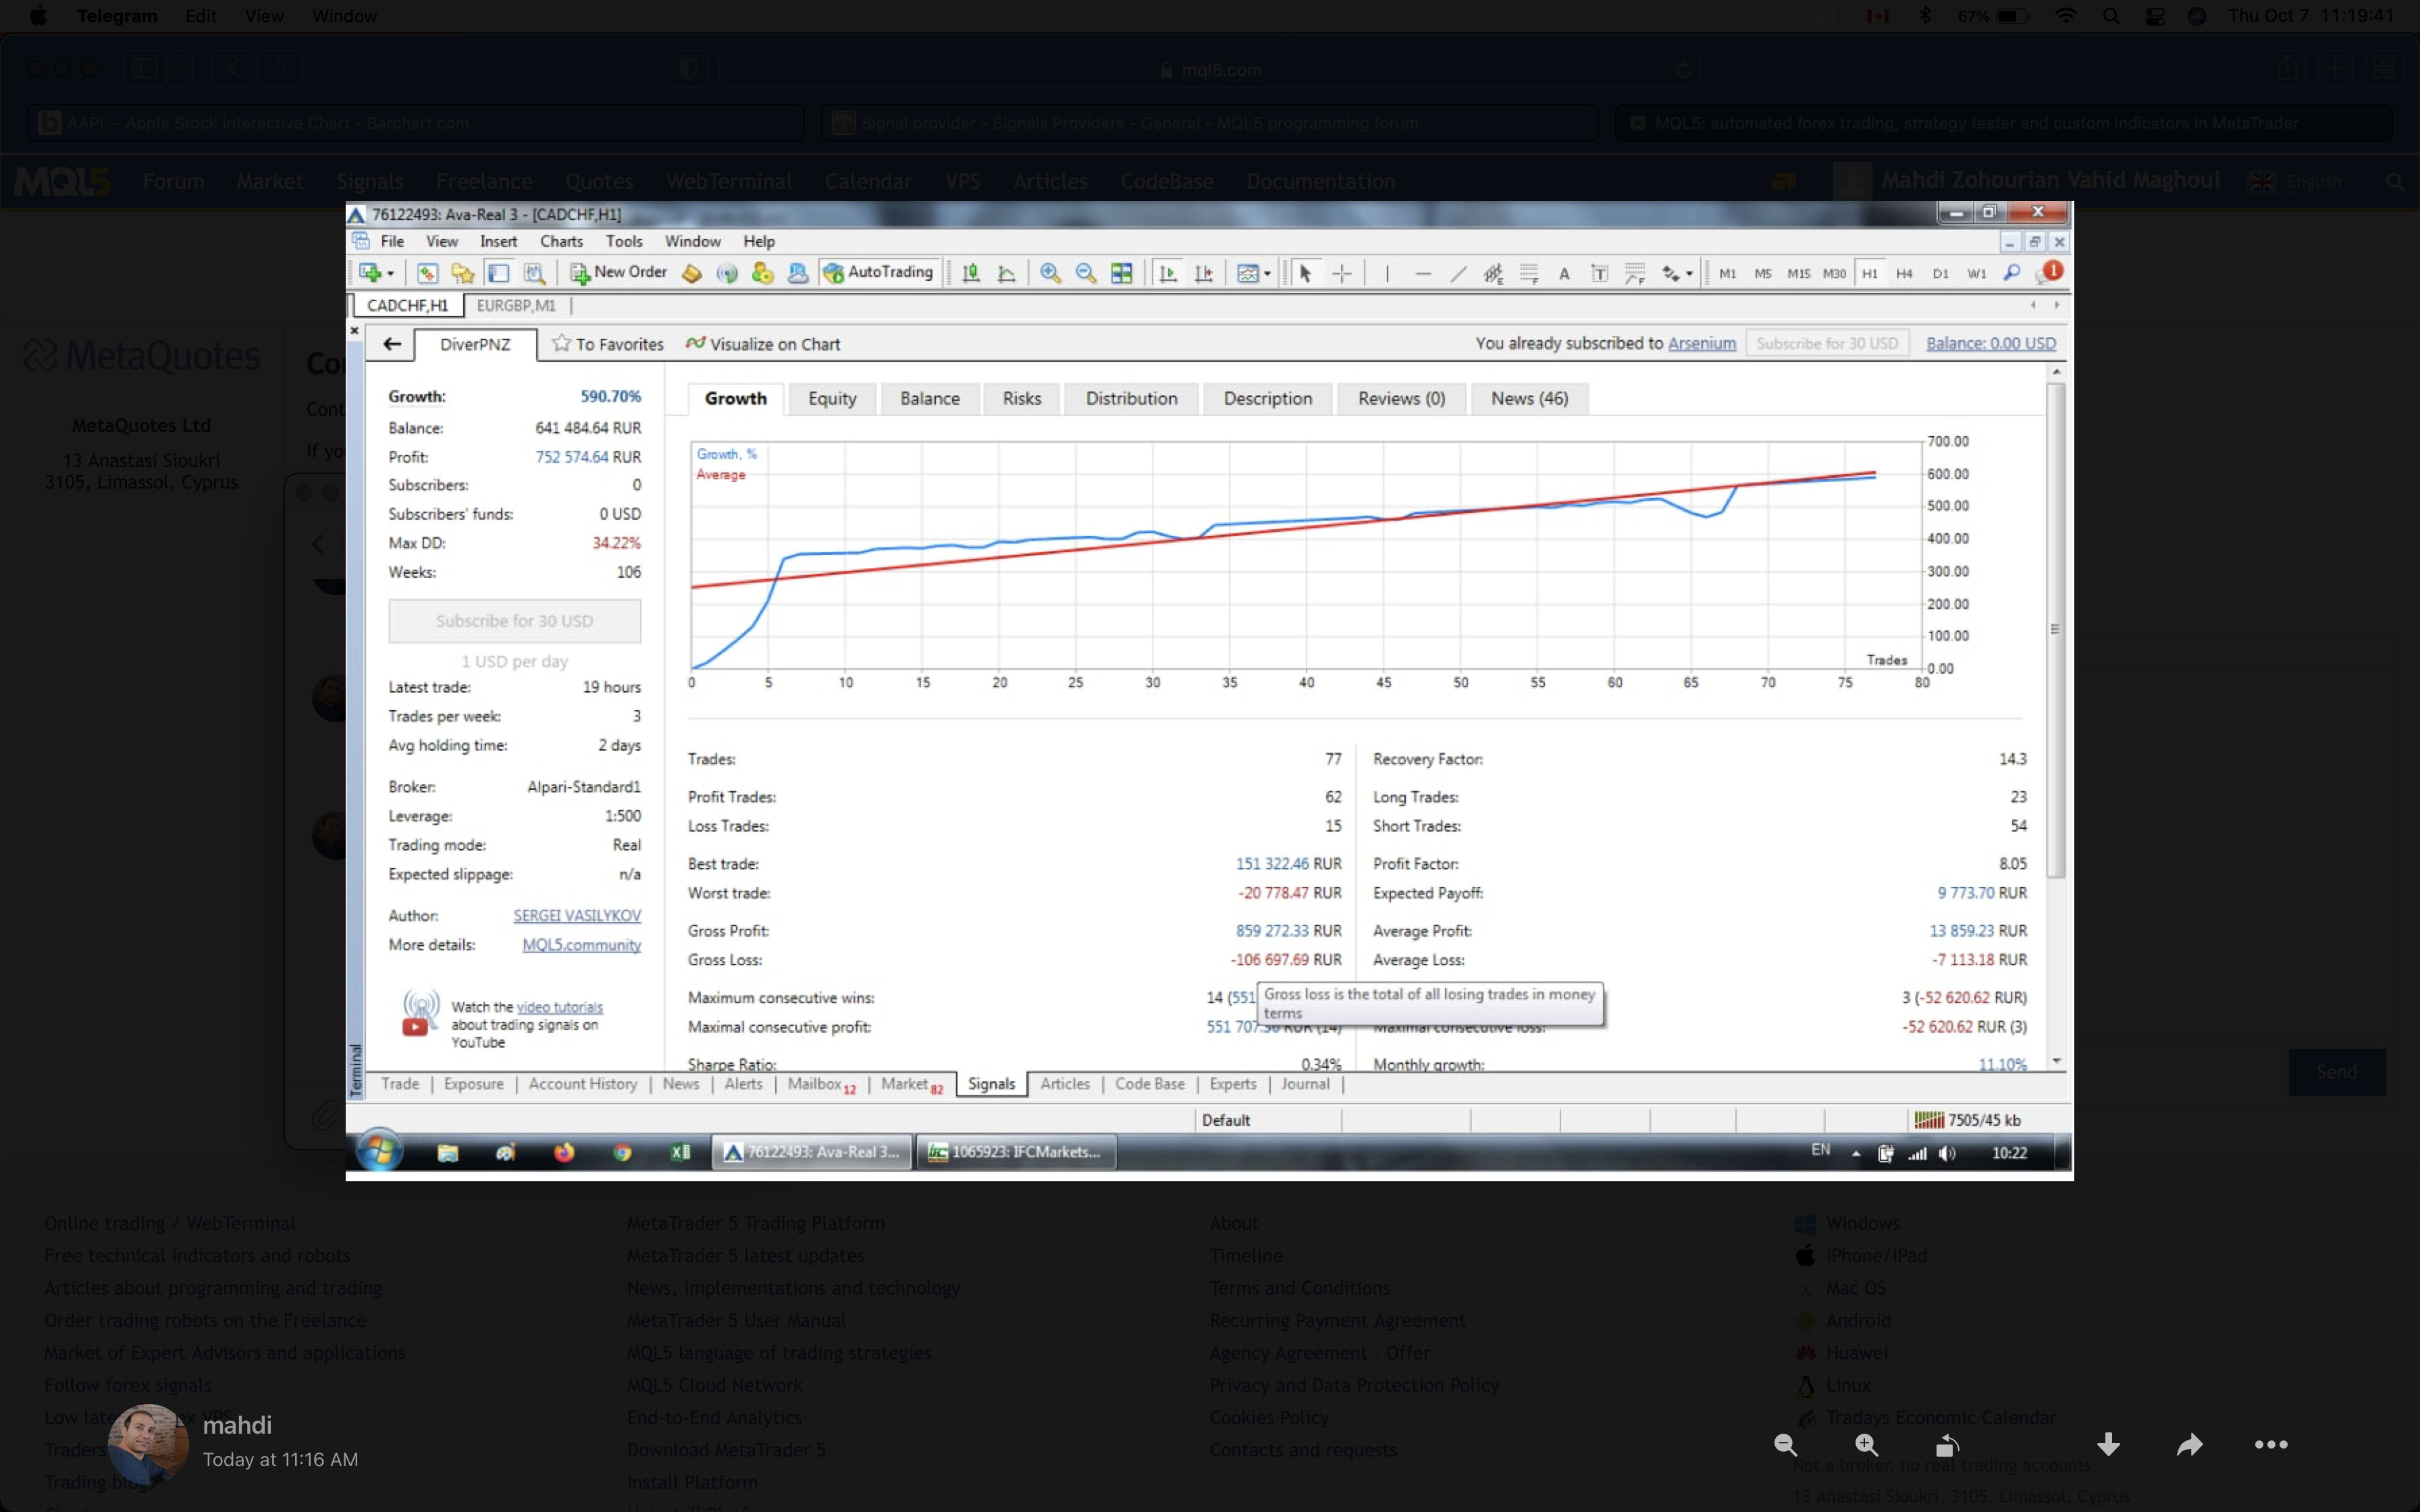Click the Telegram viewer zoom in icon
Viewport: 2420px width, 1512px height.
click(1866, 1445)
